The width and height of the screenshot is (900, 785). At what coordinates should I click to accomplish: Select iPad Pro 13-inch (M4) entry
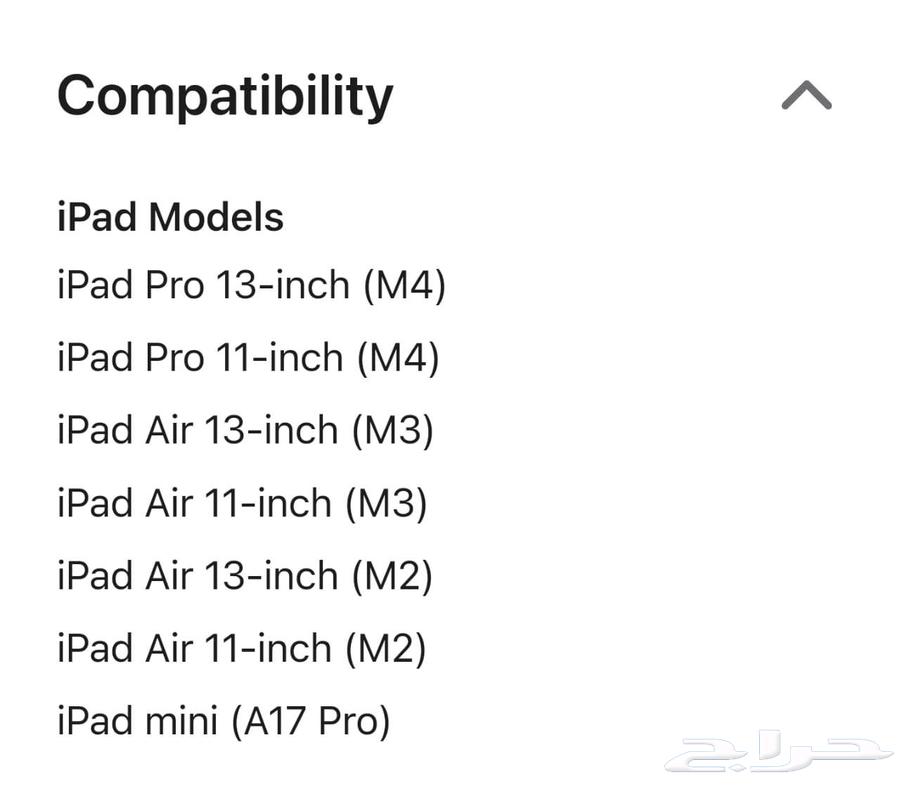[x=251, y=285]
